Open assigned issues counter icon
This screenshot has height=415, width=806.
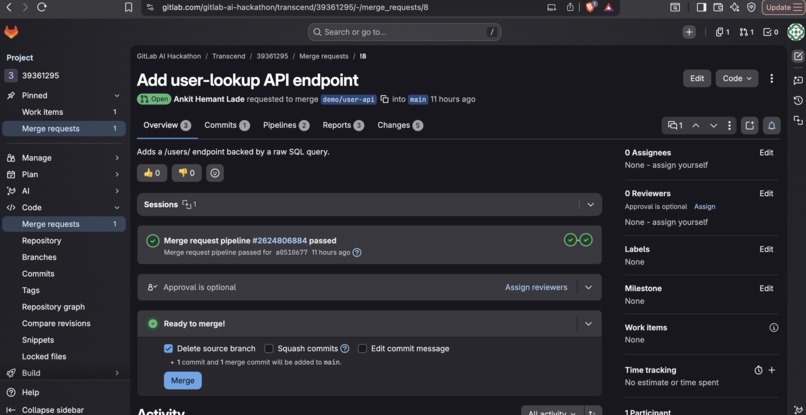coord(722,32)
